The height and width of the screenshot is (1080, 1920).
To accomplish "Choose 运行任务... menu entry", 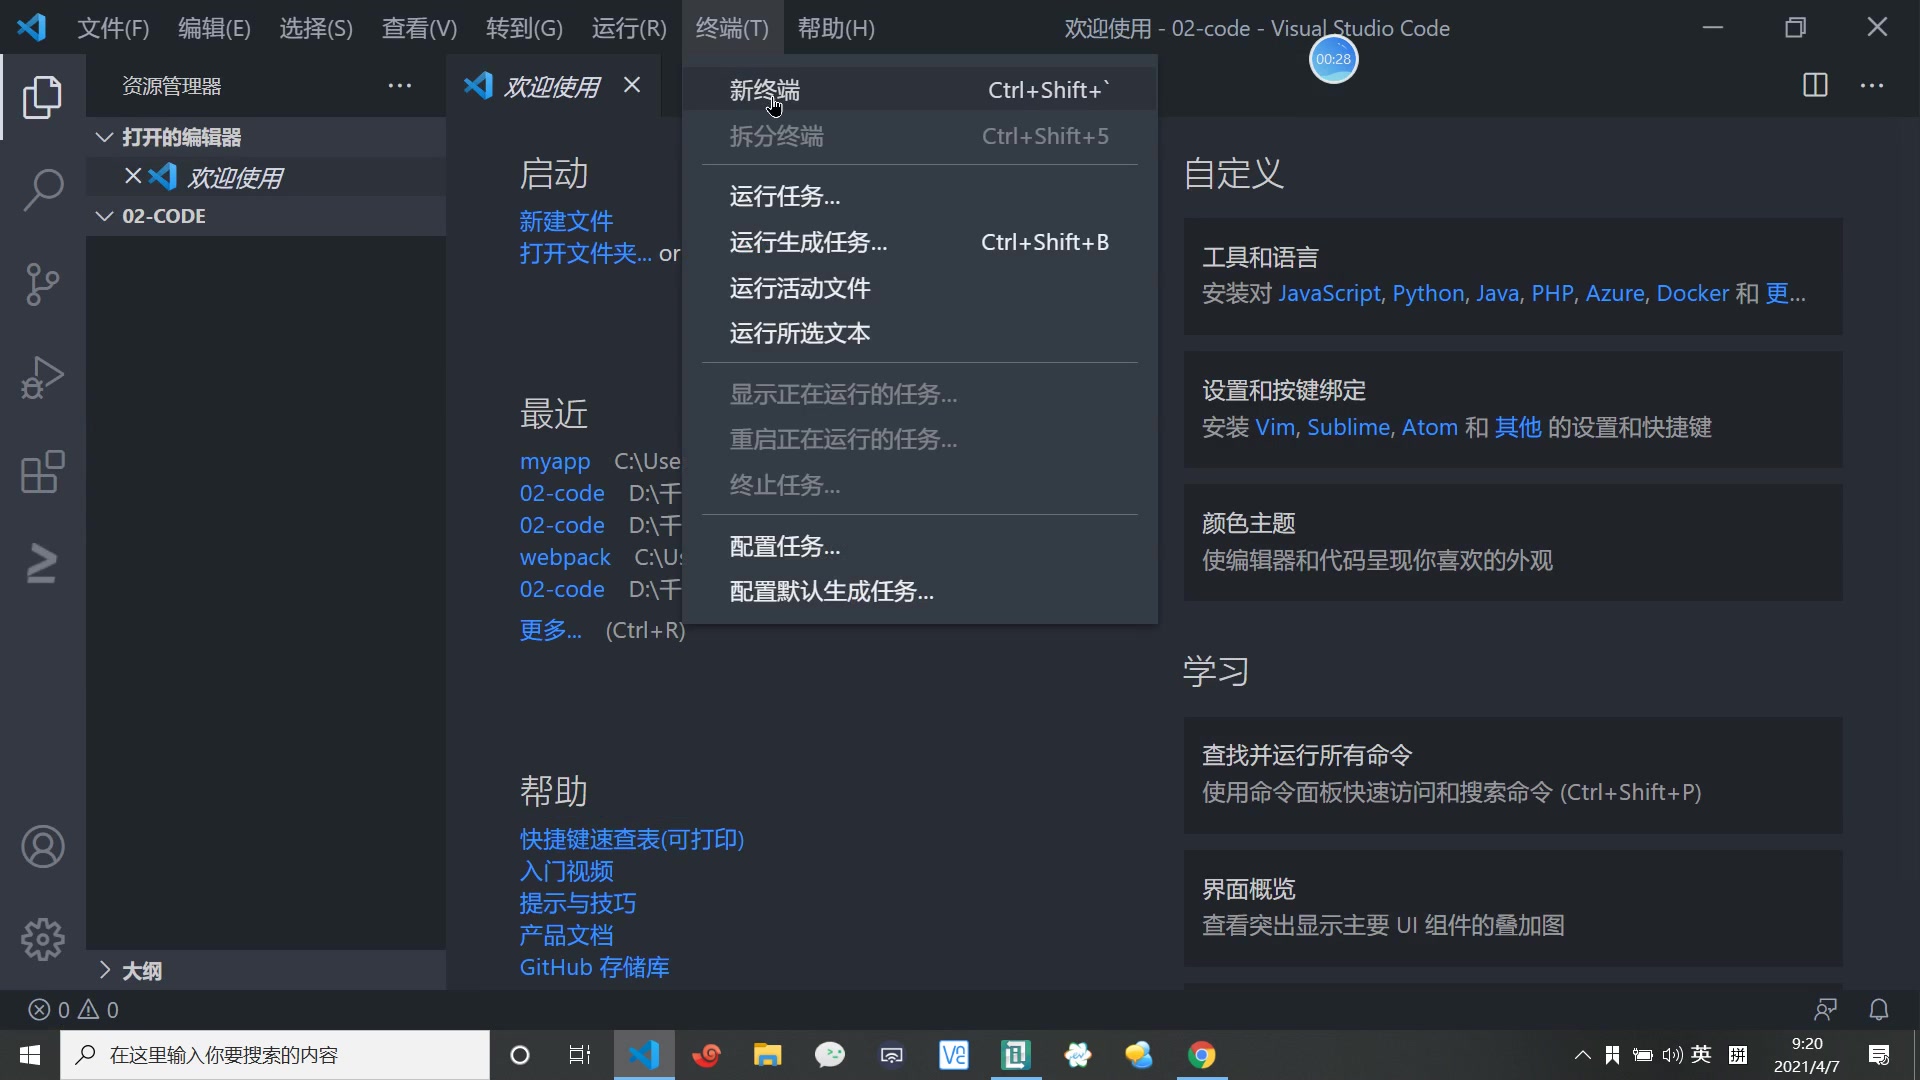I will pyautogui.click(x=920, y=196).
